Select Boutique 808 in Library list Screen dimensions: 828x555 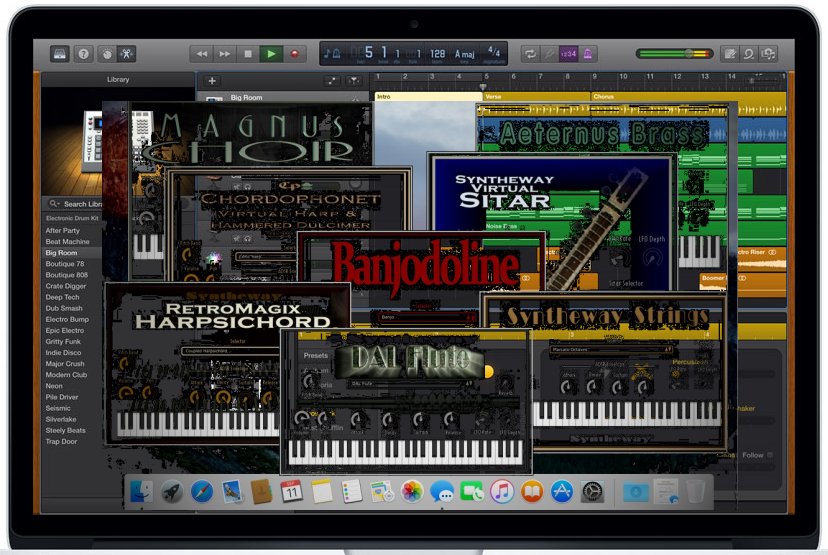click(x=67, y=275)
